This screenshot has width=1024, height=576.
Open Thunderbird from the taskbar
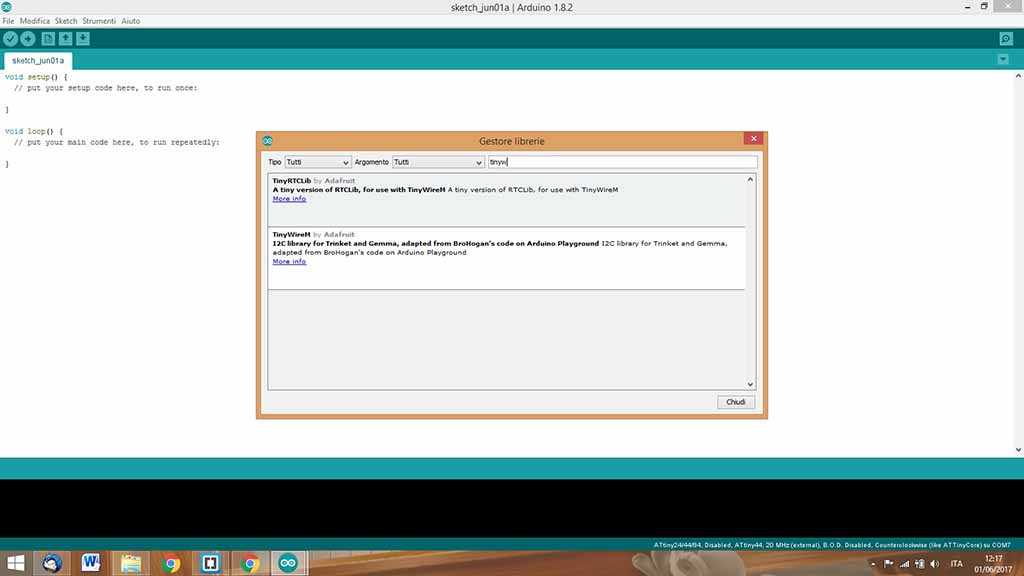(x=52, y=563)
